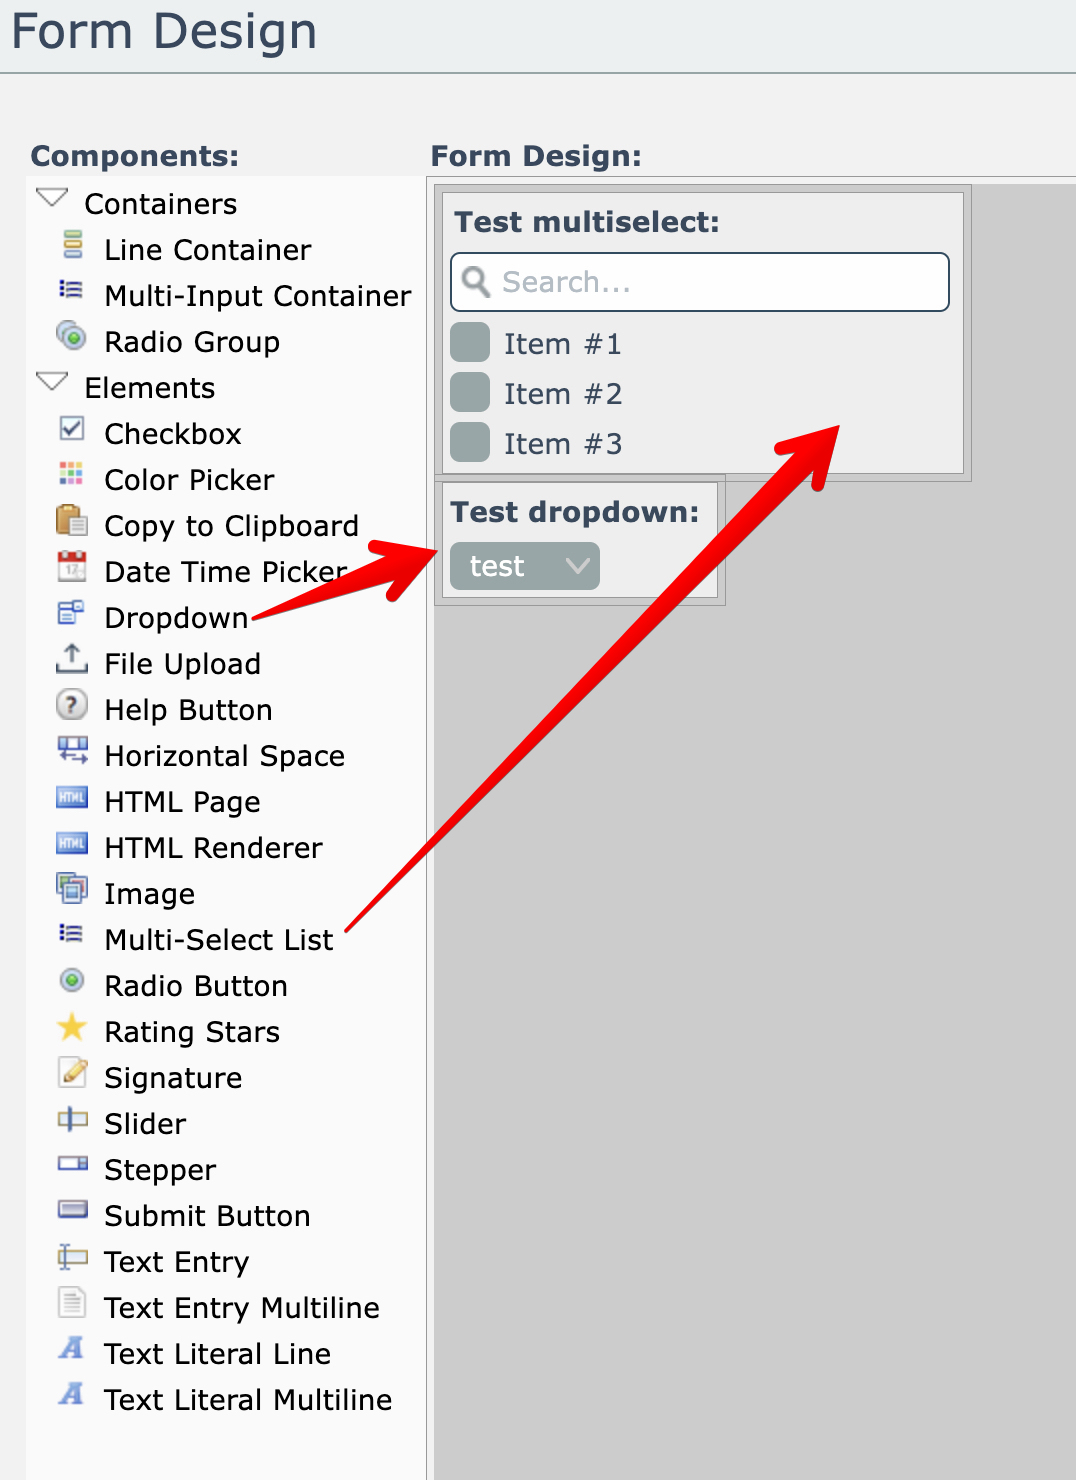Click the Text Entry Multiline label
The width and height of the screenshot is (1076, 1480).
click(242, 1308)
